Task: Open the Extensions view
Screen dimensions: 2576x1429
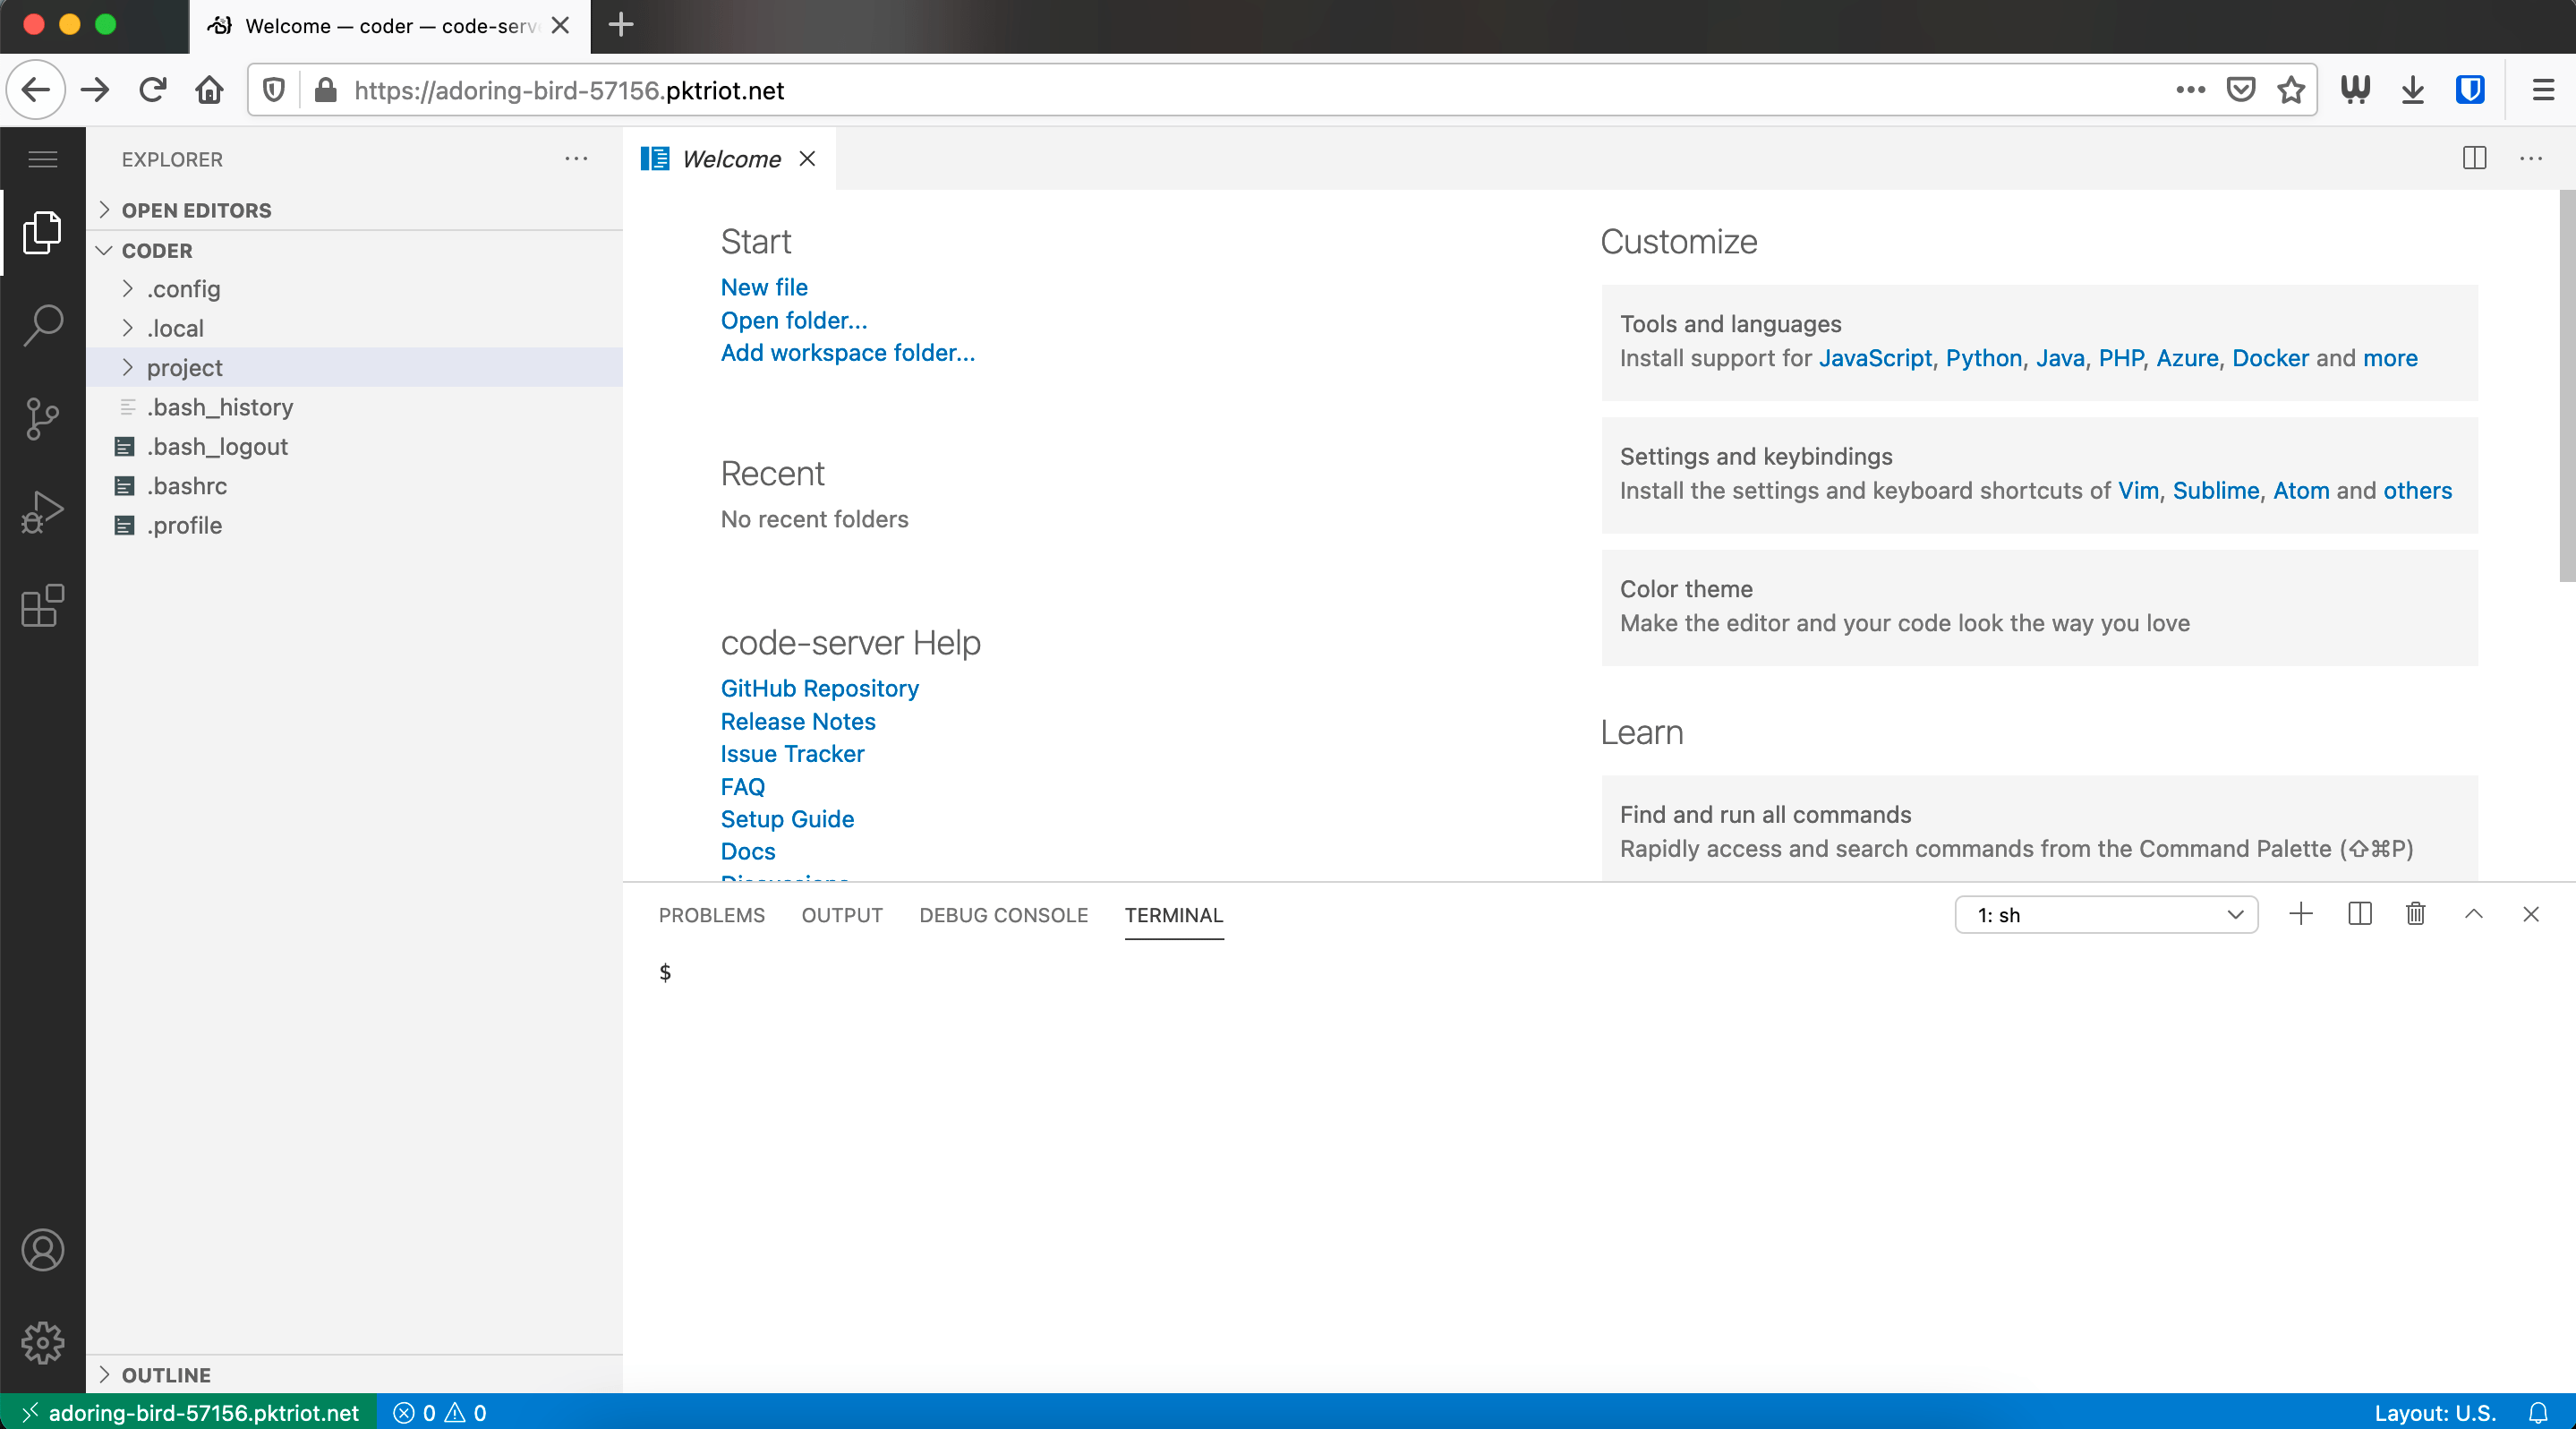Action: coord(43,606)
